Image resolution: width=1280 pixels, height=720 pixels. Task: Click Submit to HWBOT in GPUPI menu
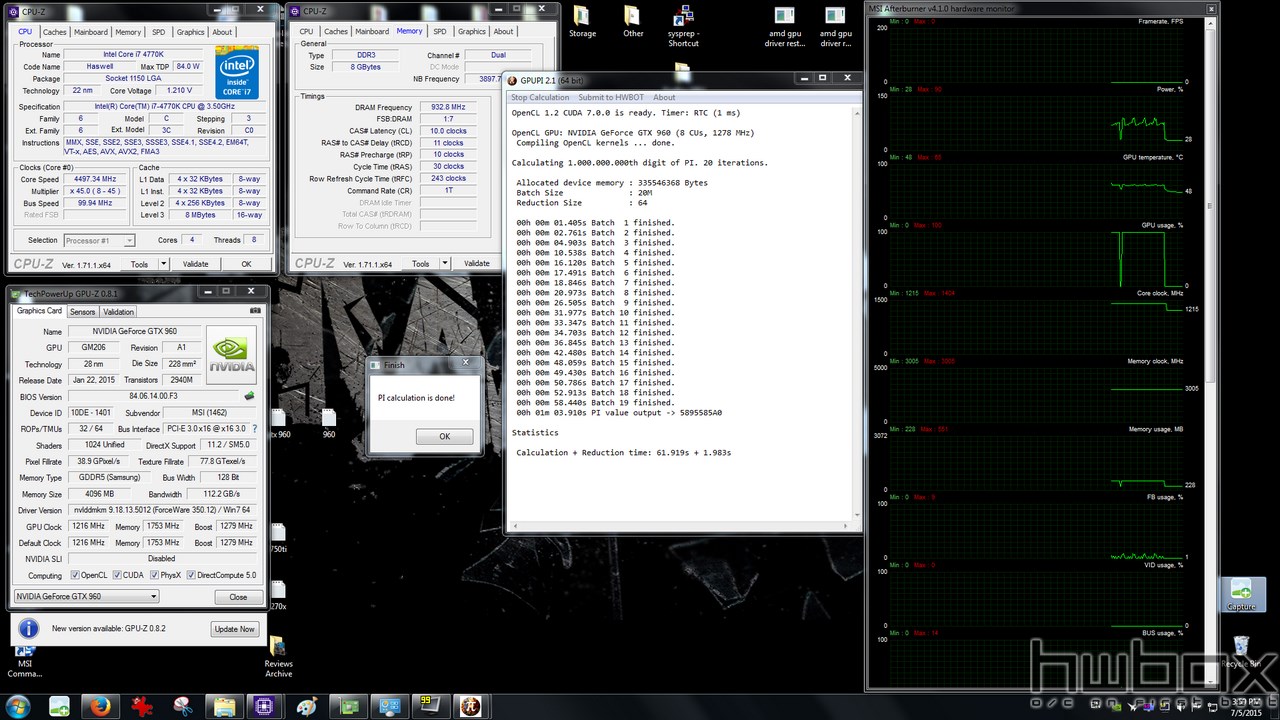pyautogui.click(x=611, y=97)
